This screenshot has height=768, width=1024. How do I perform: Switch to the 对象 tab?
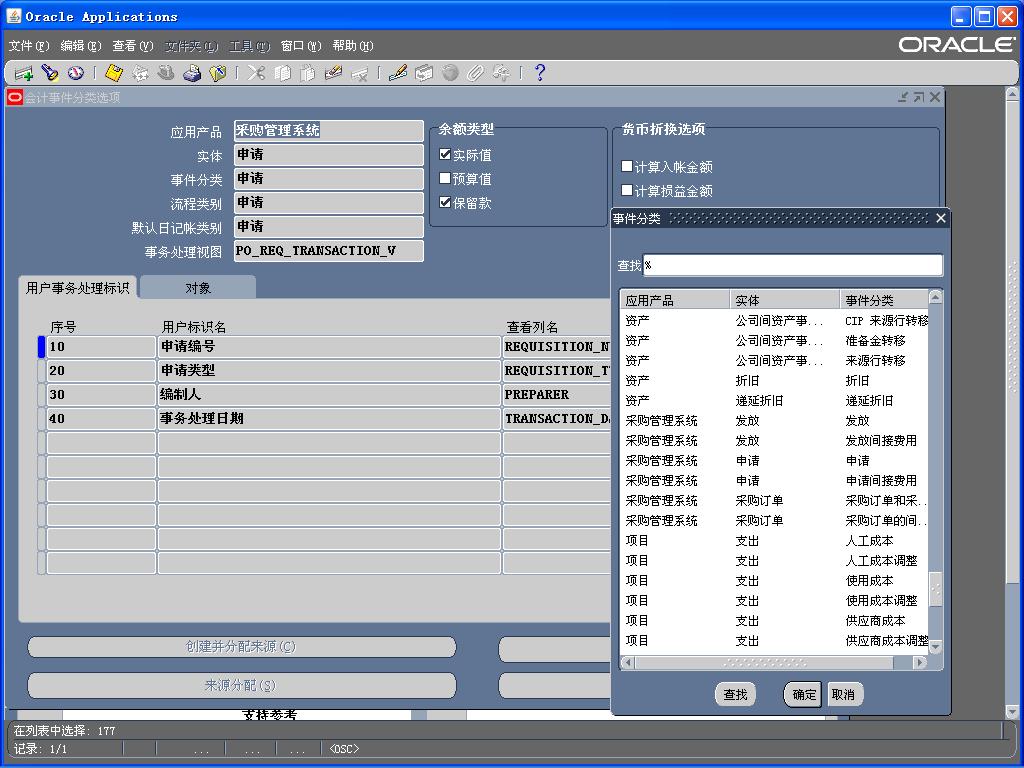click(198, 288)
